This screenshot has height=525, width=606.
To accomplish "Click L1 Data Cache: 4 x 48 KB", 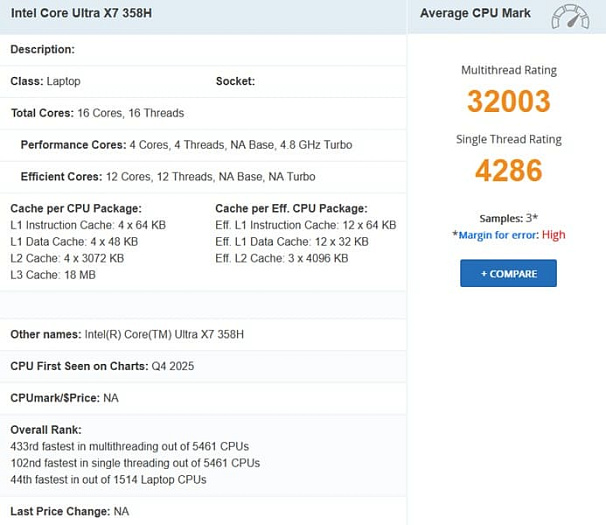I will click(x=74, y=242).
